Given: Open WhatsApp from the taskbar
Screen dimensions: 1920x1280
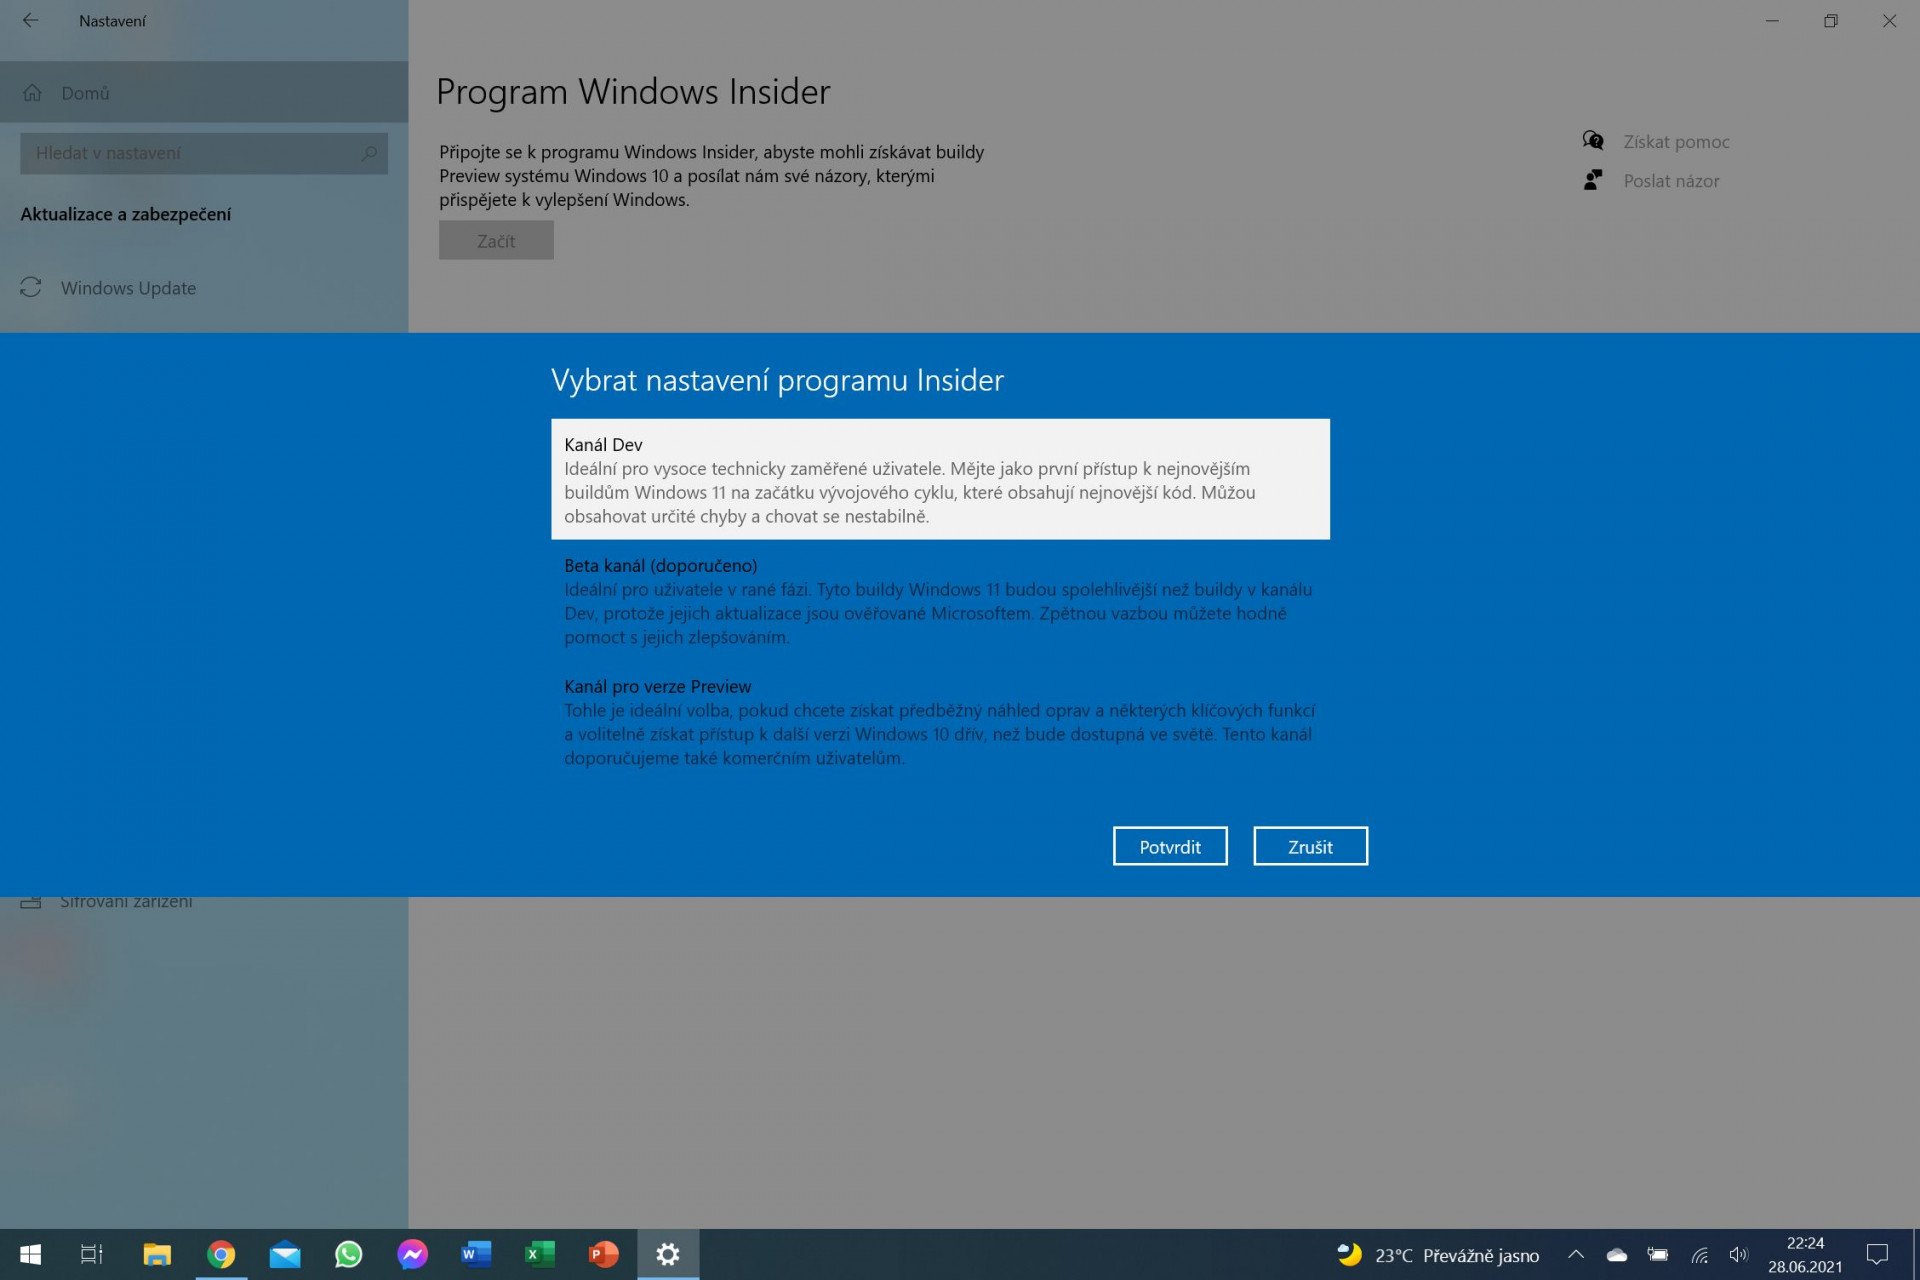Looking at the screenshot, I should [349, 1254].
